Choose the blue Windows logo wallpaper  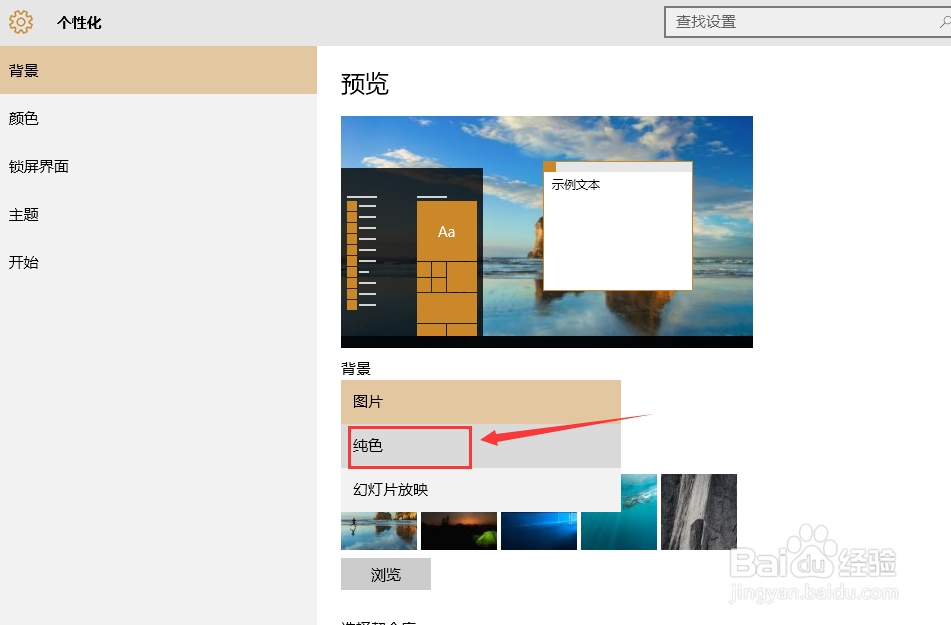[538, 530]
